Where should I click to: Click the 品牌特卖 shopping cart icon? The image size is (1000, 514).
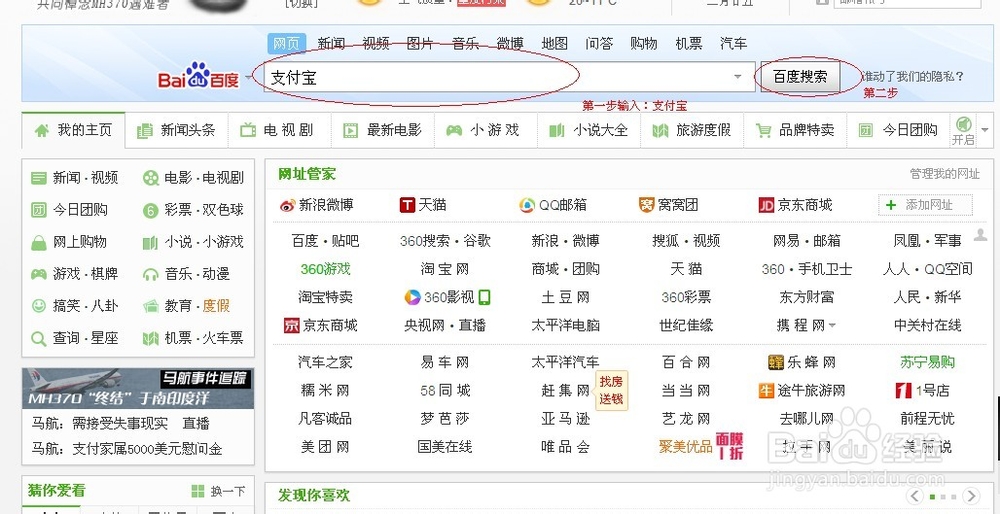point(763,131)
